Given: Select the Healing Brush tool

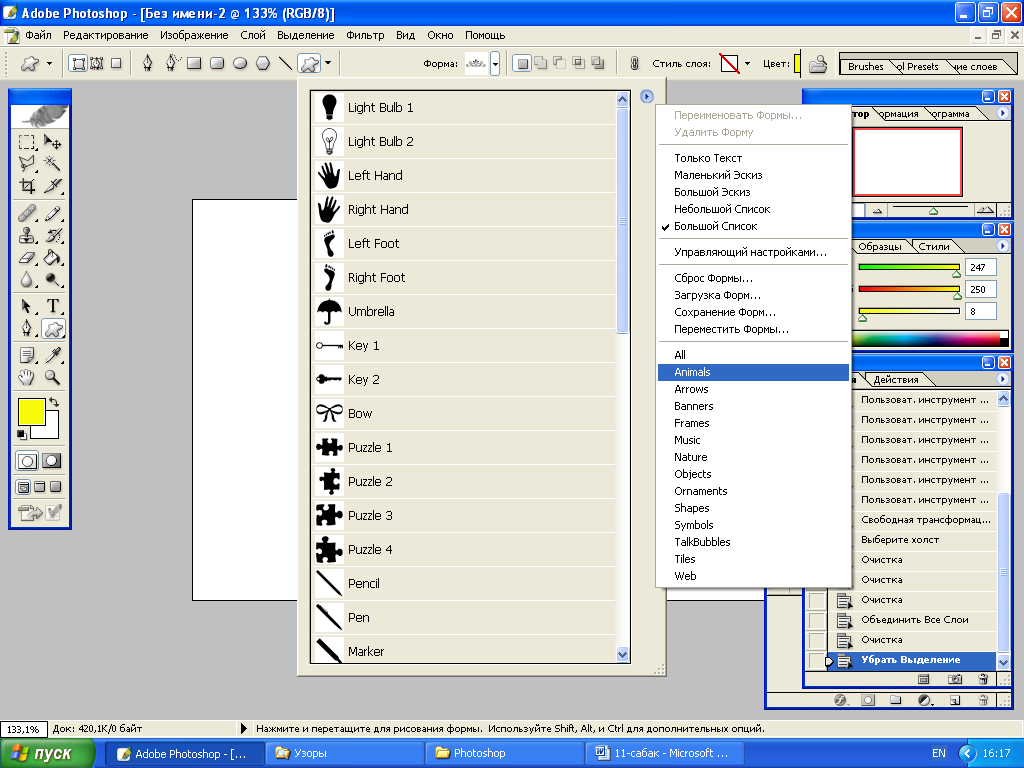Looking at the screenshot, I should pos(27,213).
